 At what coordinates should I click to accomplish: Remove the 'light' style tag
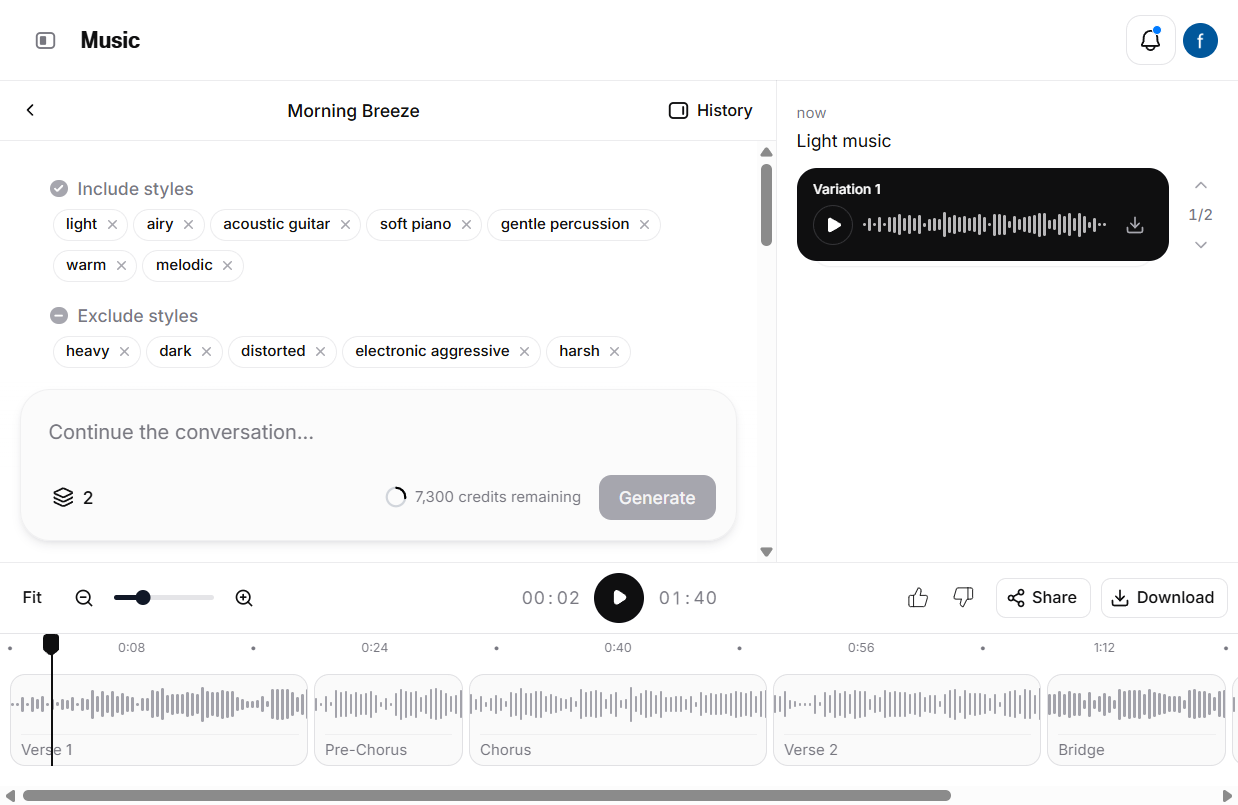coord(112,225)
